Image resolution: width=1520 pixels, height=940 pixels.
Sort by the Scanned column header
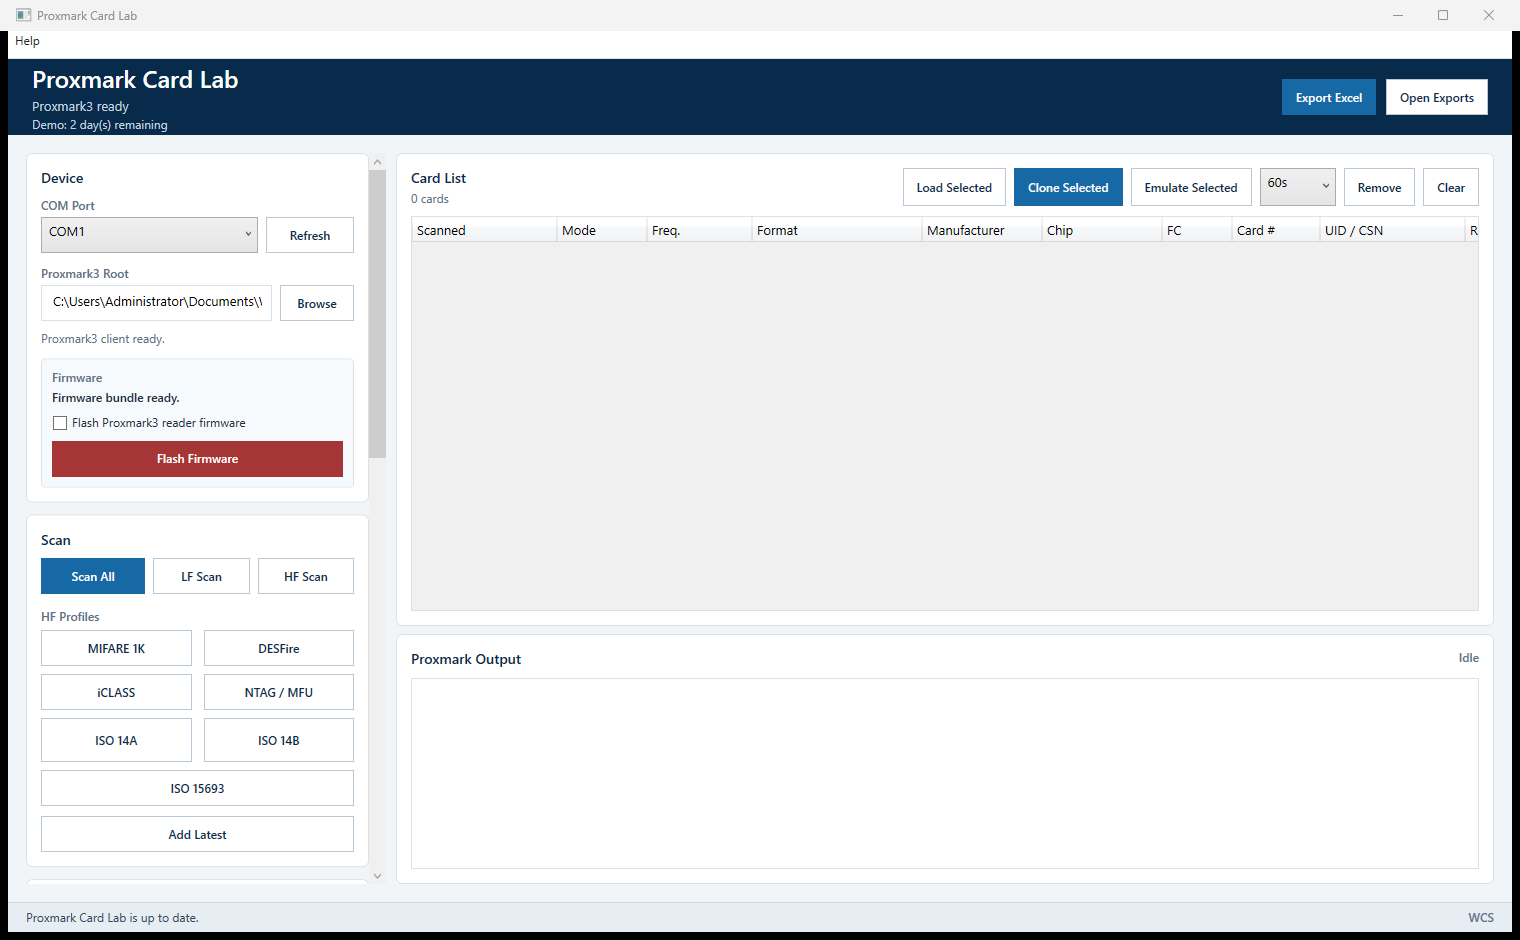[x=484, y=230]
